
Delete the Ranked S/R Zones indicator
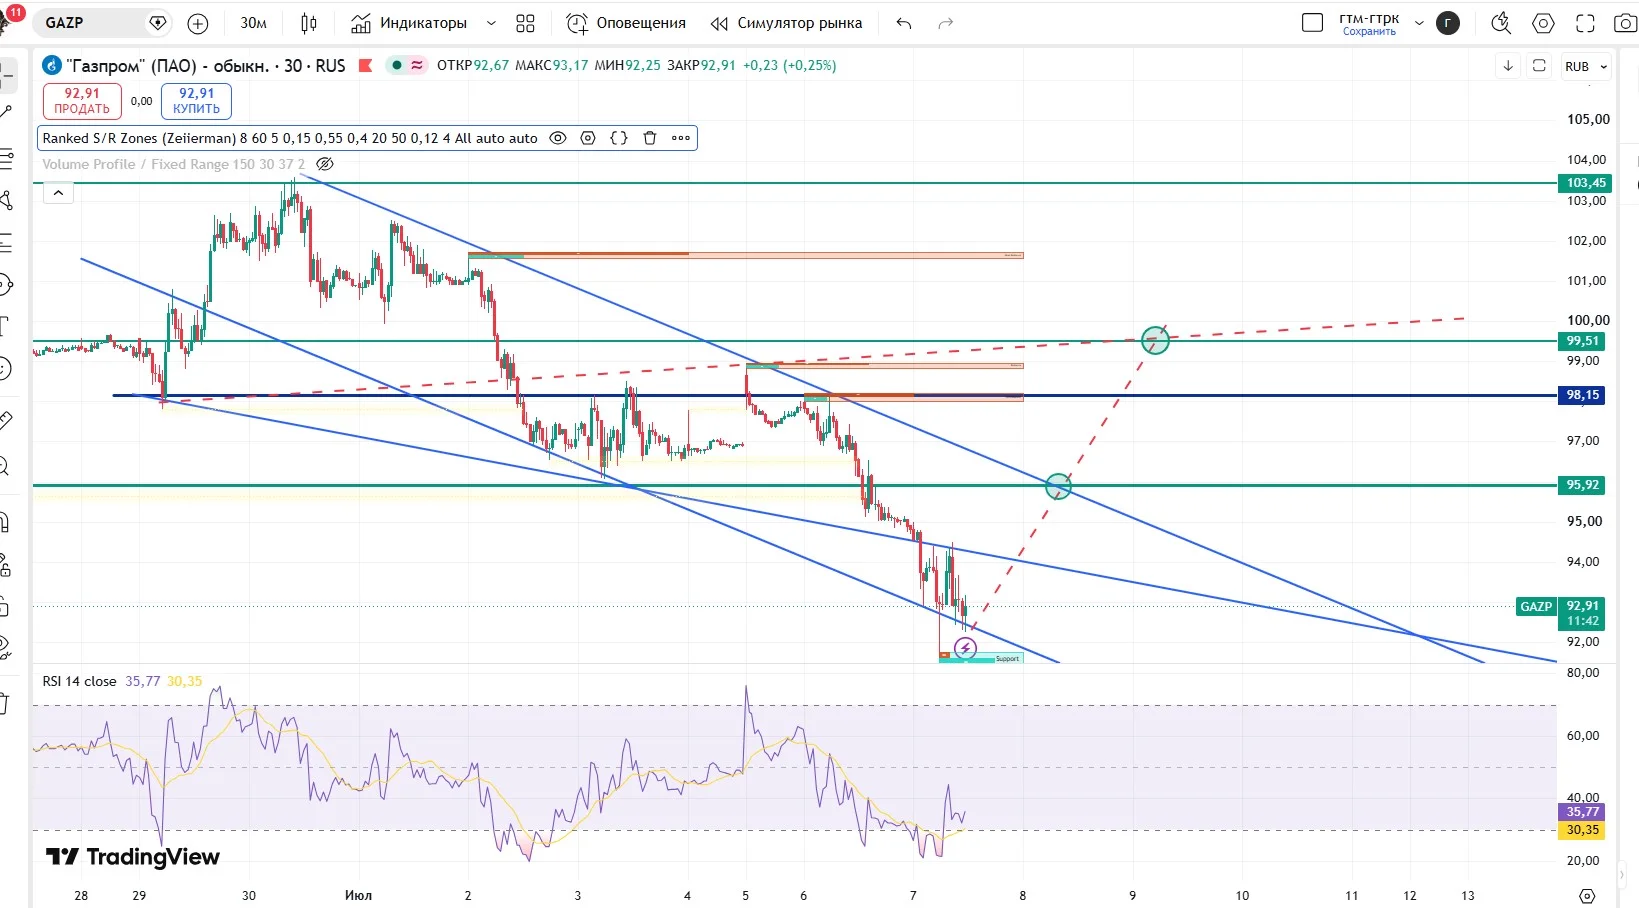pos(650,138)
